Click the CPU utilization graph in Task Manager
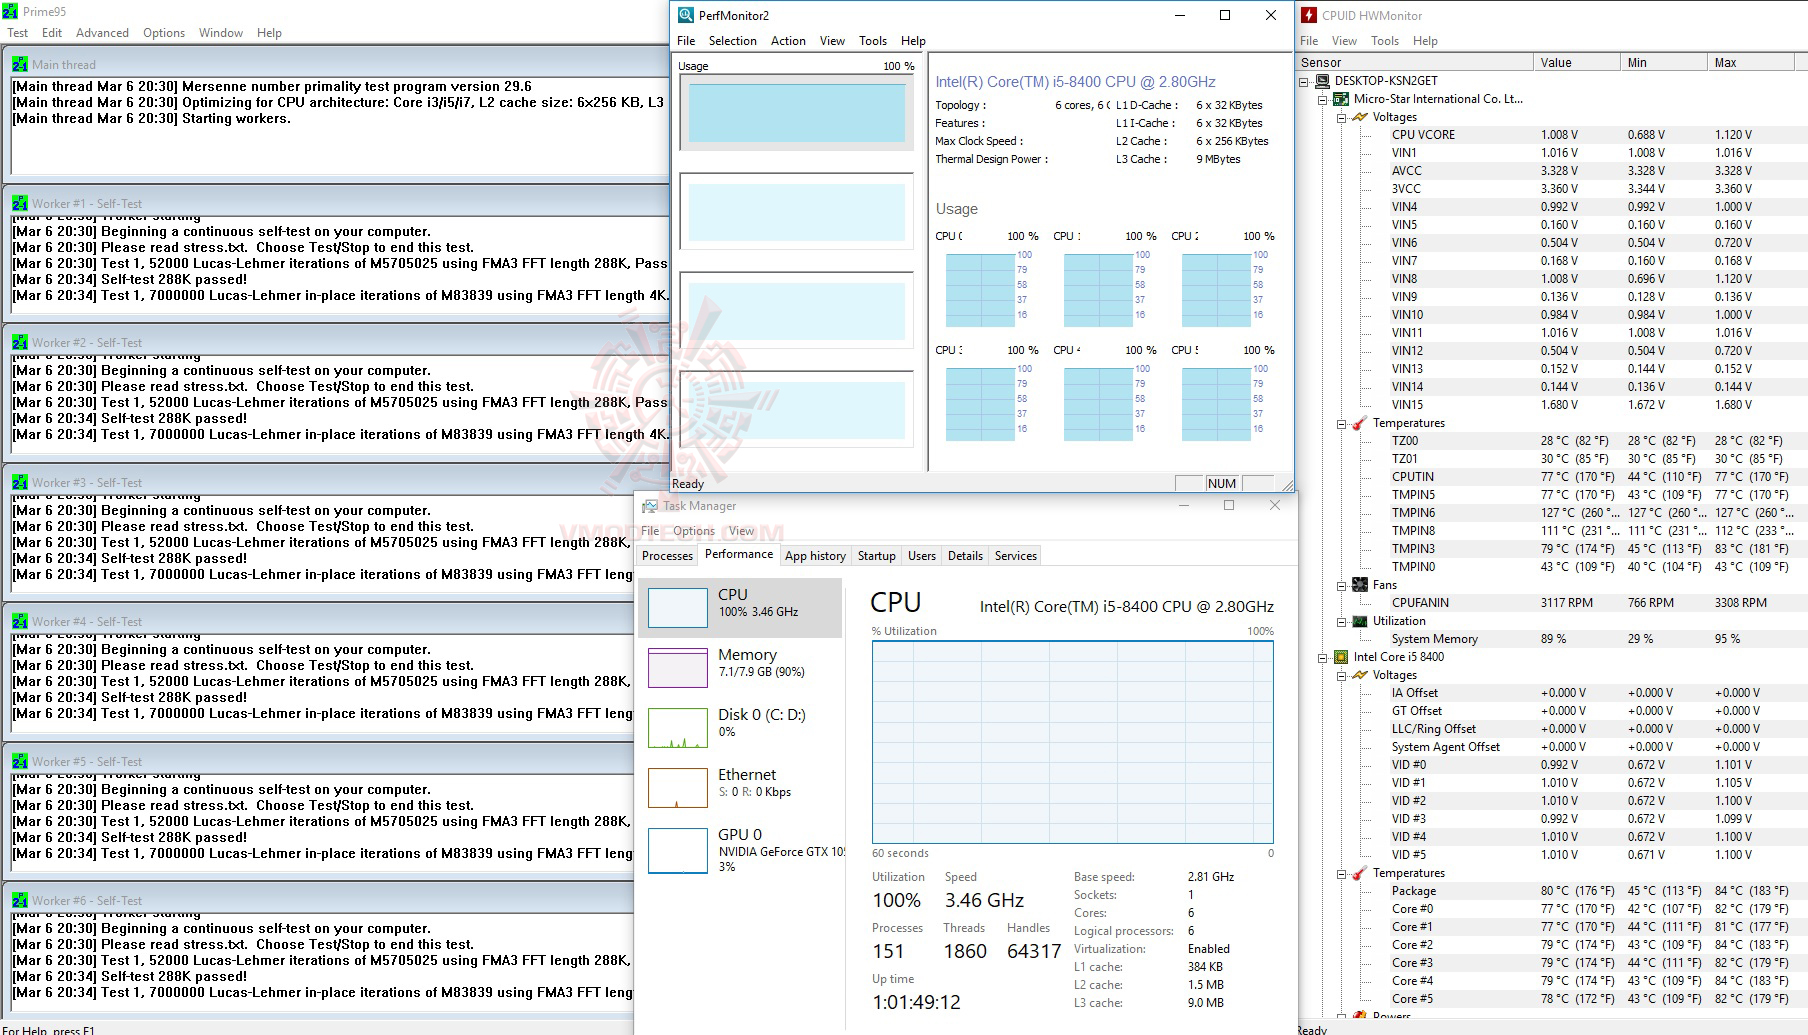1808x1035 pixels. point(1072,743)
